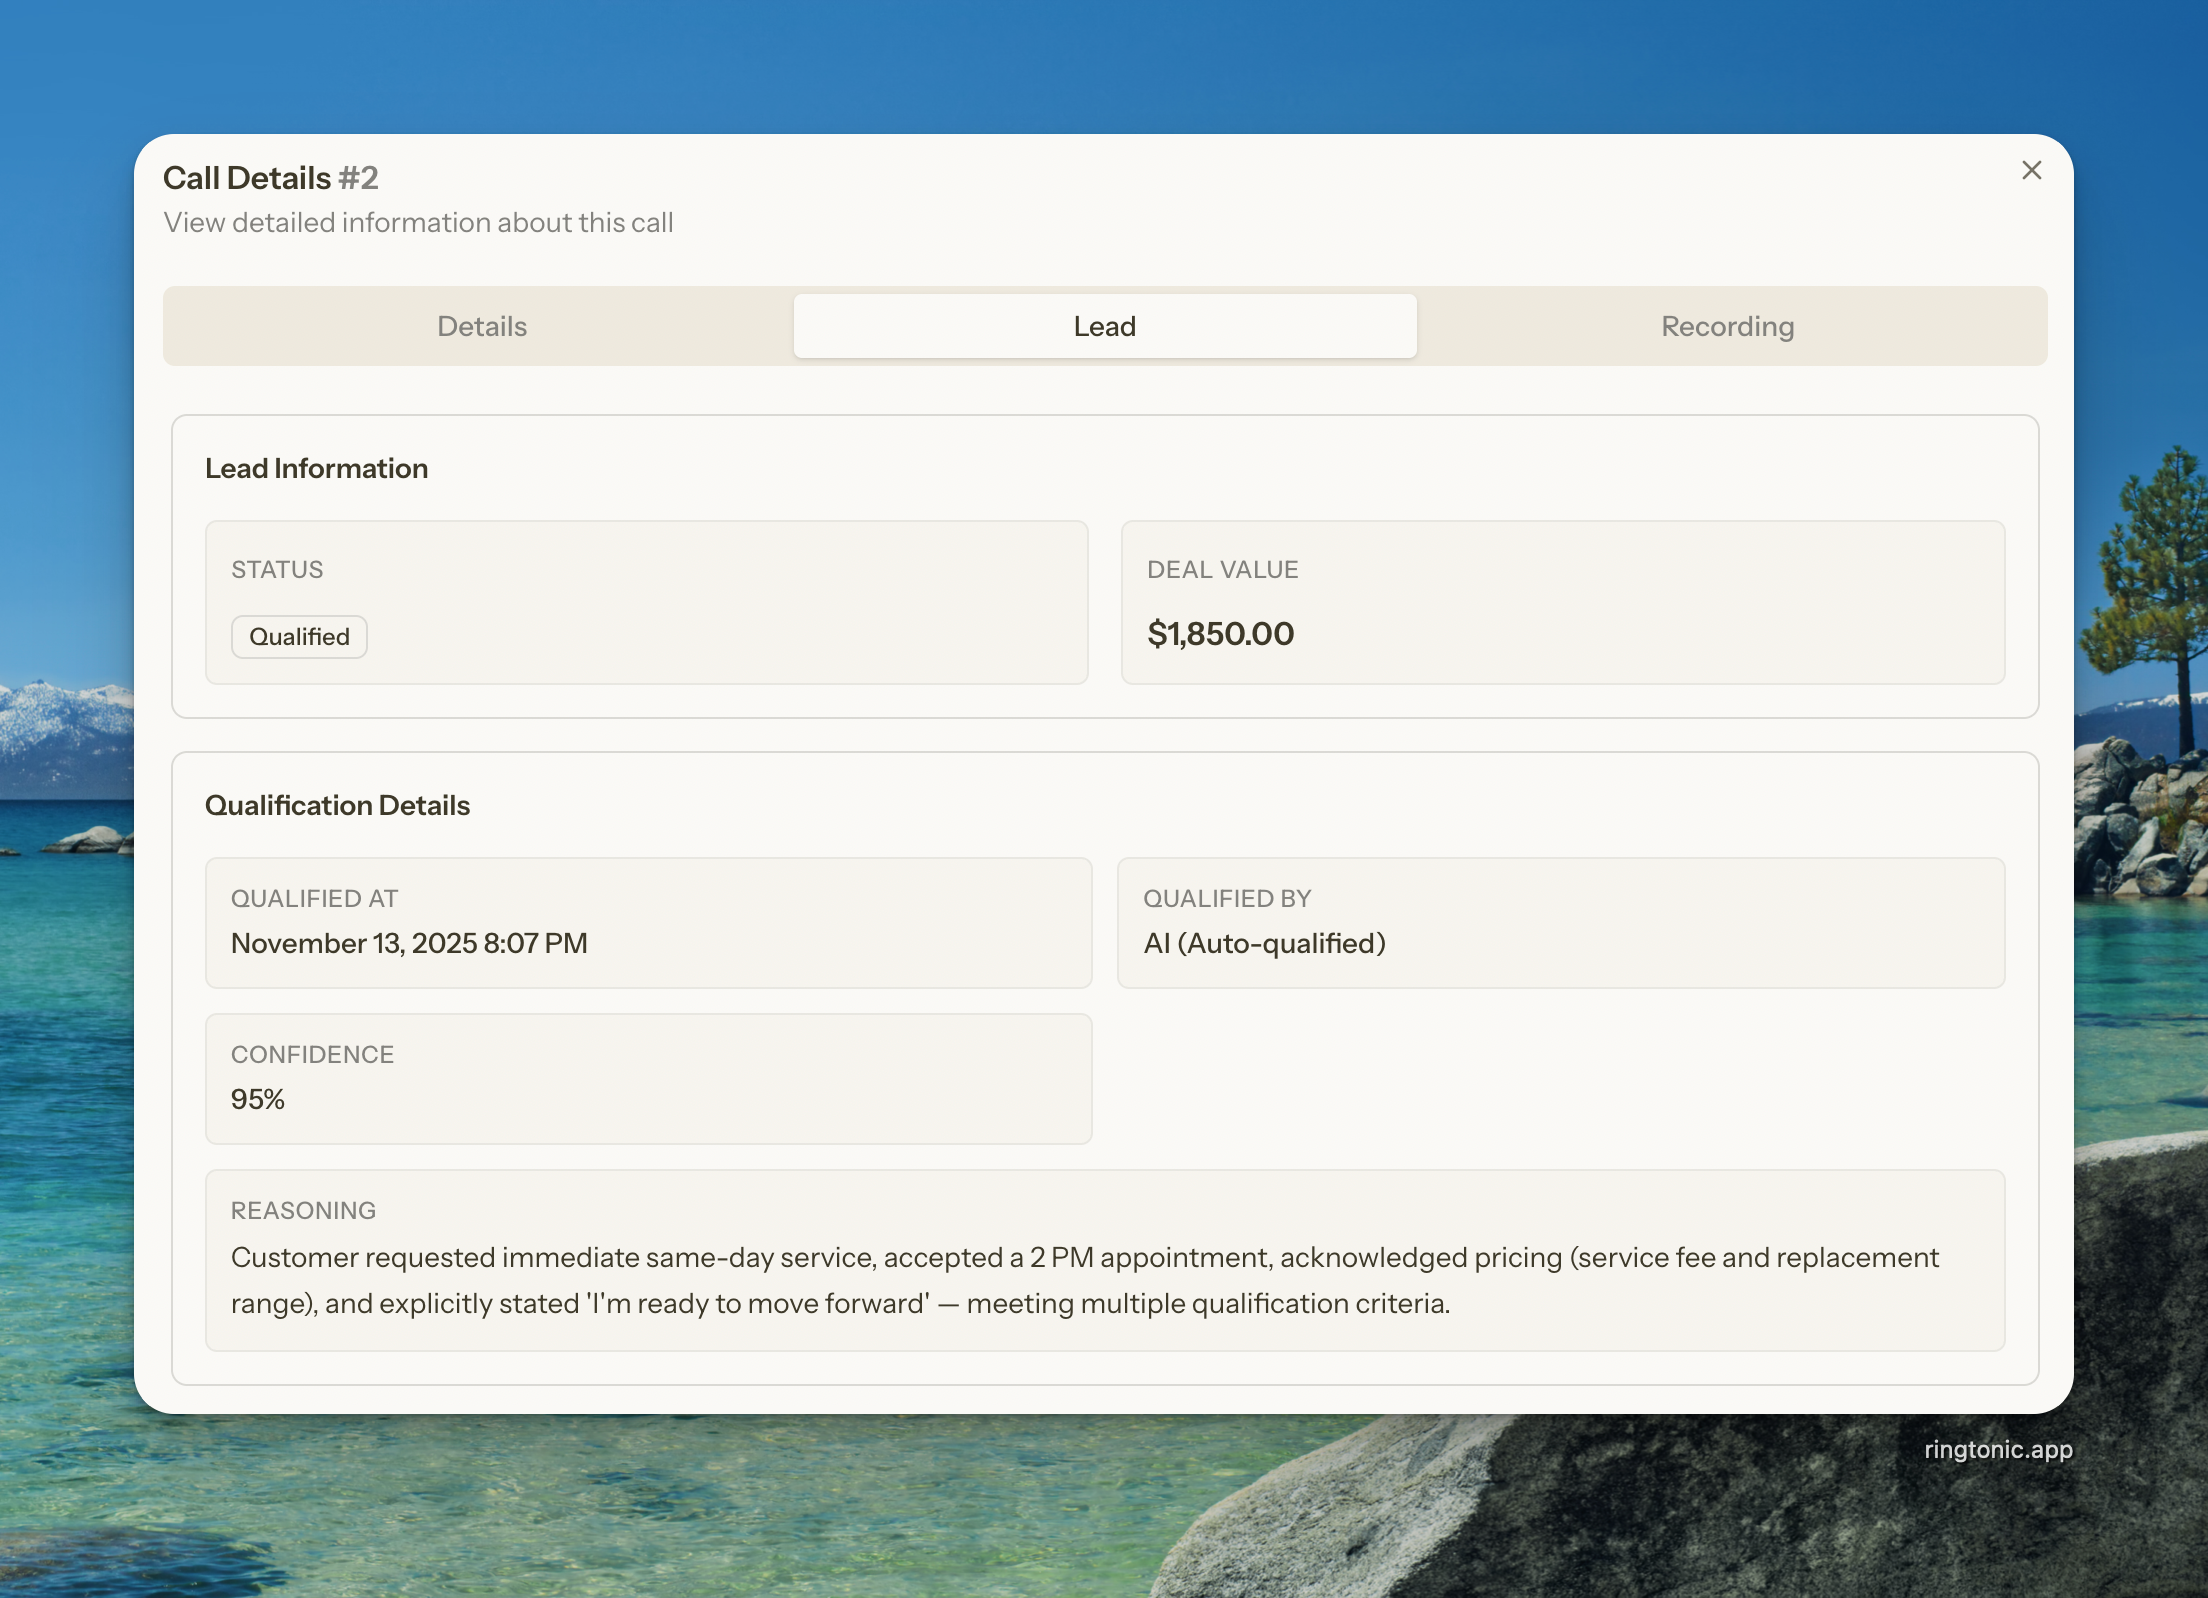
Task: Click the dialog subtitle description text
Action: [x=418, y=222]
